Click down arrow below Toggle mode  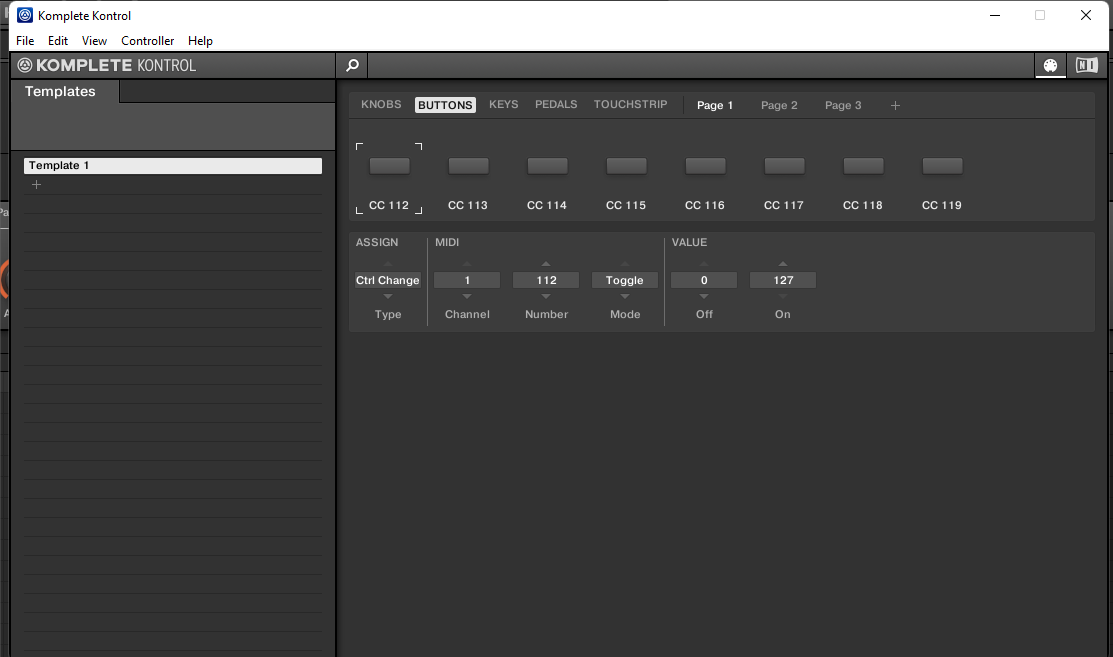click(x=625, y=297)
